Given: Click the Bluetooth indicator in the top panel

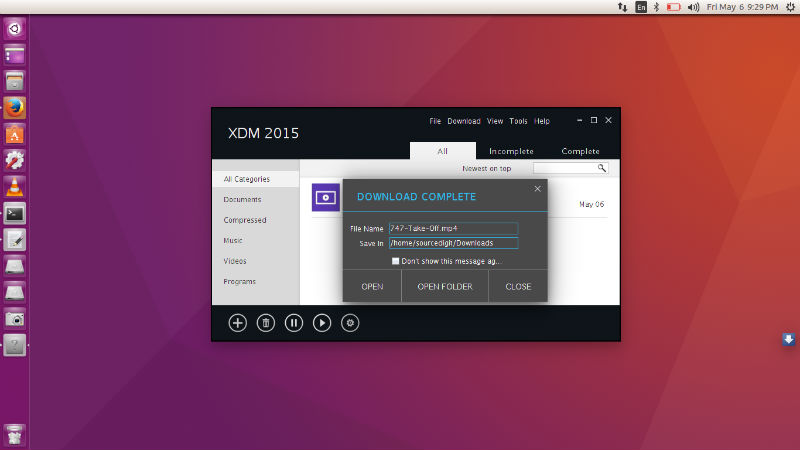Looking at the screenshot, I should coord(657,7).
